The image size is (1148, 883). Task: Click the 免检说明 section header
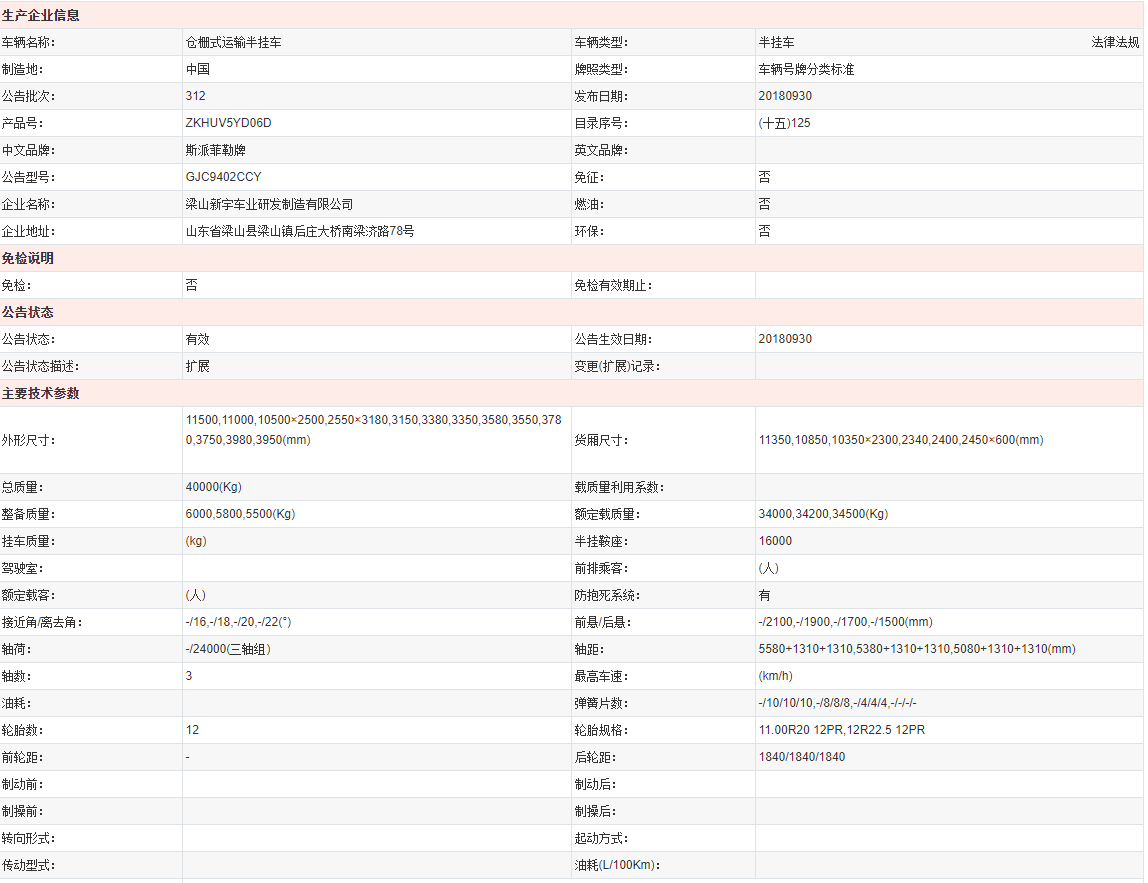[x=28, y=259]
